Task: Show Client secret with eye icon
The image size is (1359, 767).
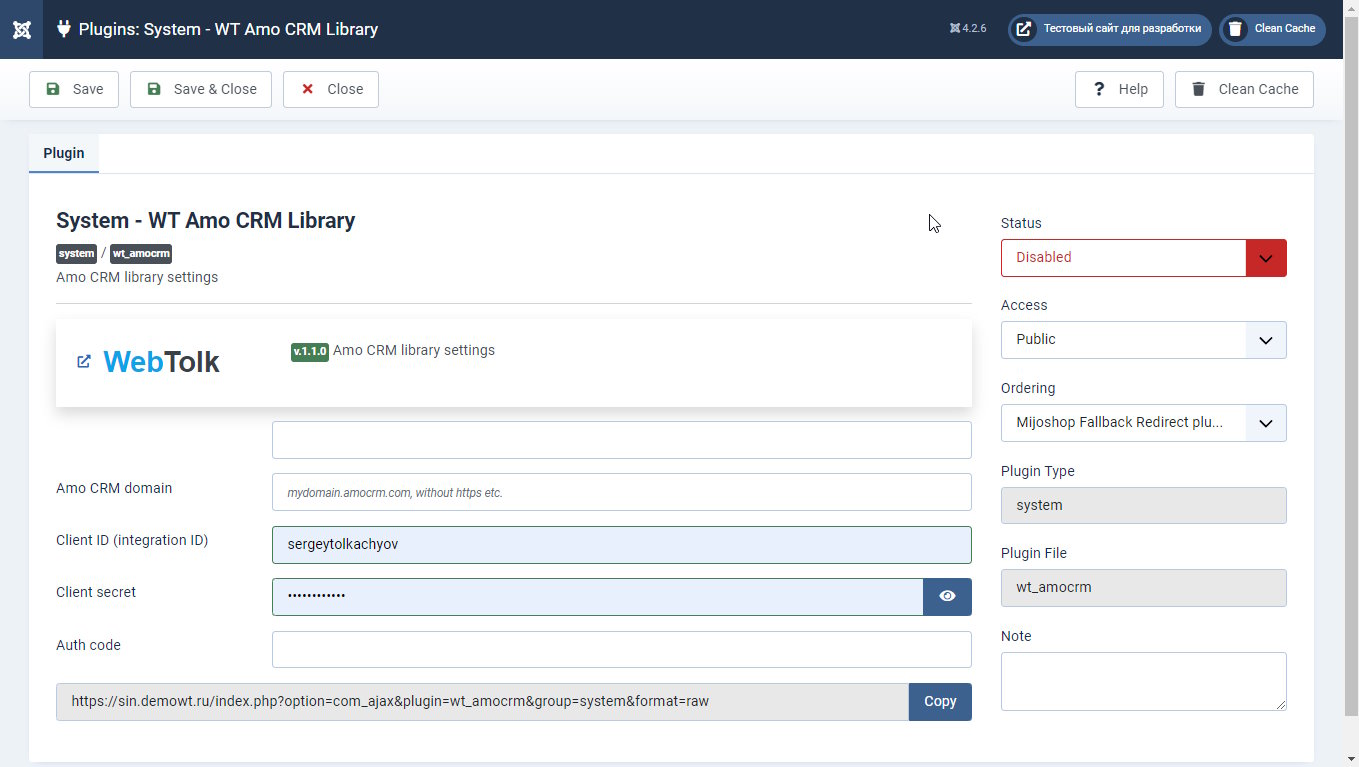Action: (x=947, y=597)
